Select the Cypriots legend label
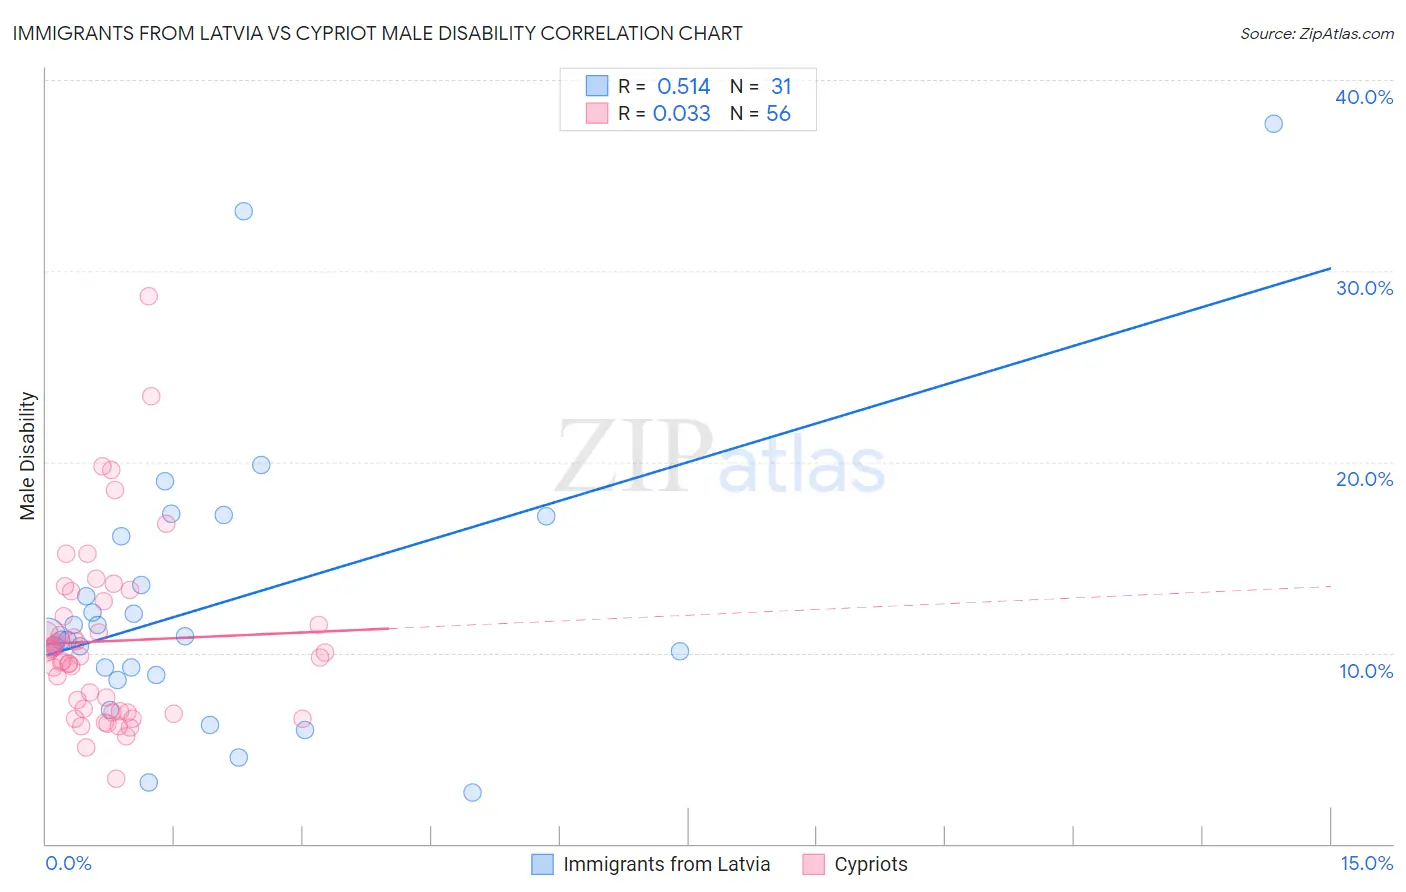1406x892 pixels. coord(871,864)
